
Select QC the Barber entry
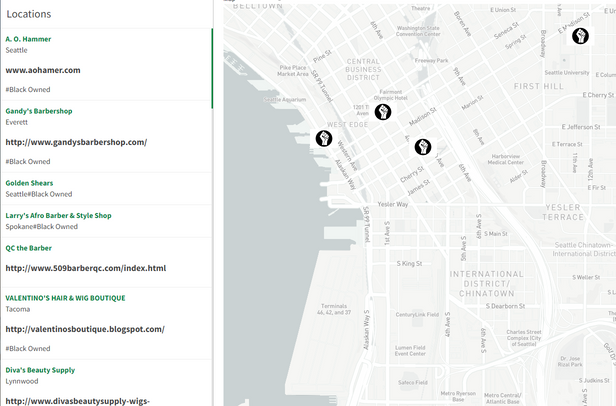29,247
